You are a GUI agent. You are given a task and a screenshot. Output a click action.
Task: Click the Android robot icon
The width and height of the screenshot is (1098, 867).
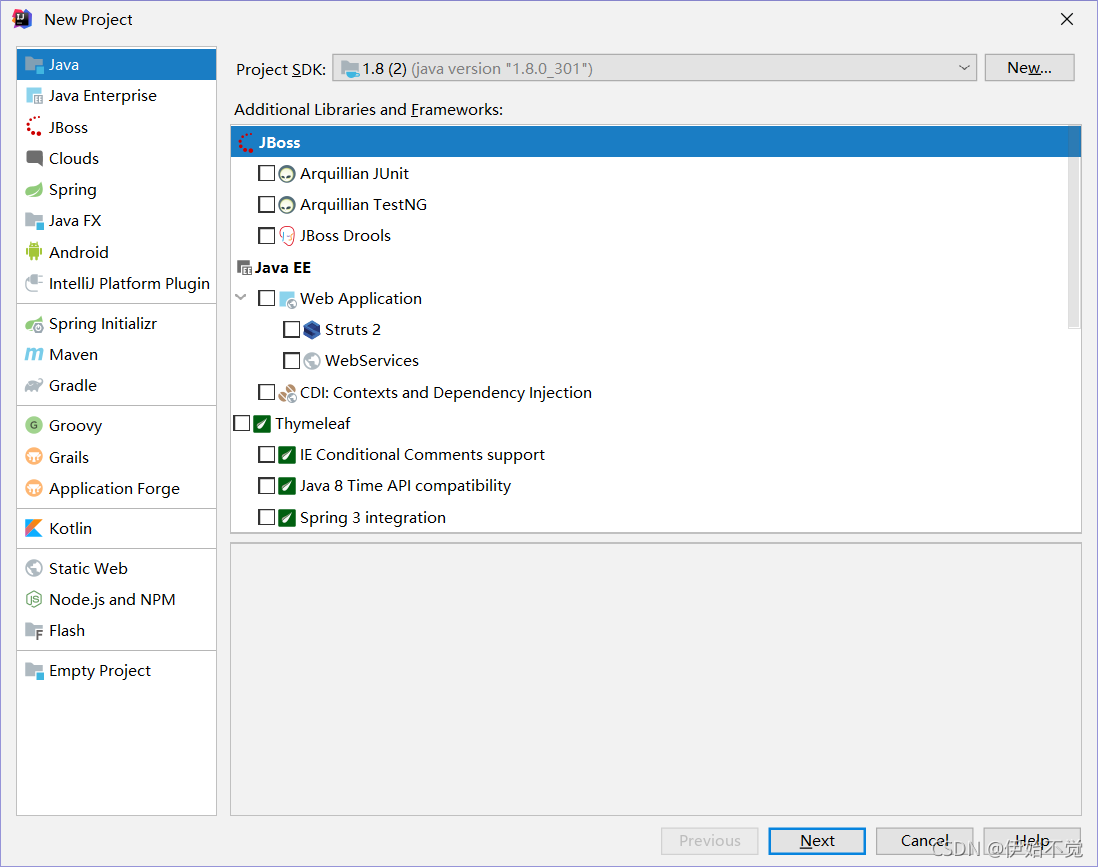pyautogui.click(x=34, y=251)
